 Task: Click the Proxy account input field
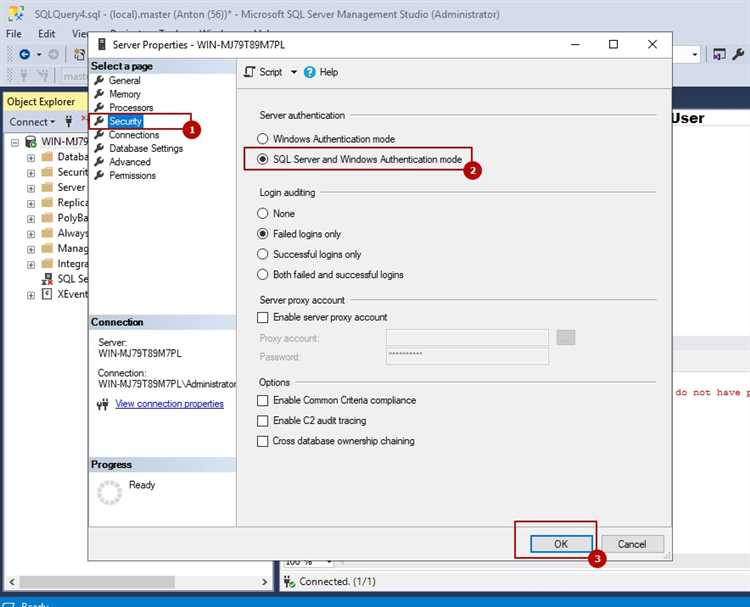pyautogui.click(x=467, y=338)
